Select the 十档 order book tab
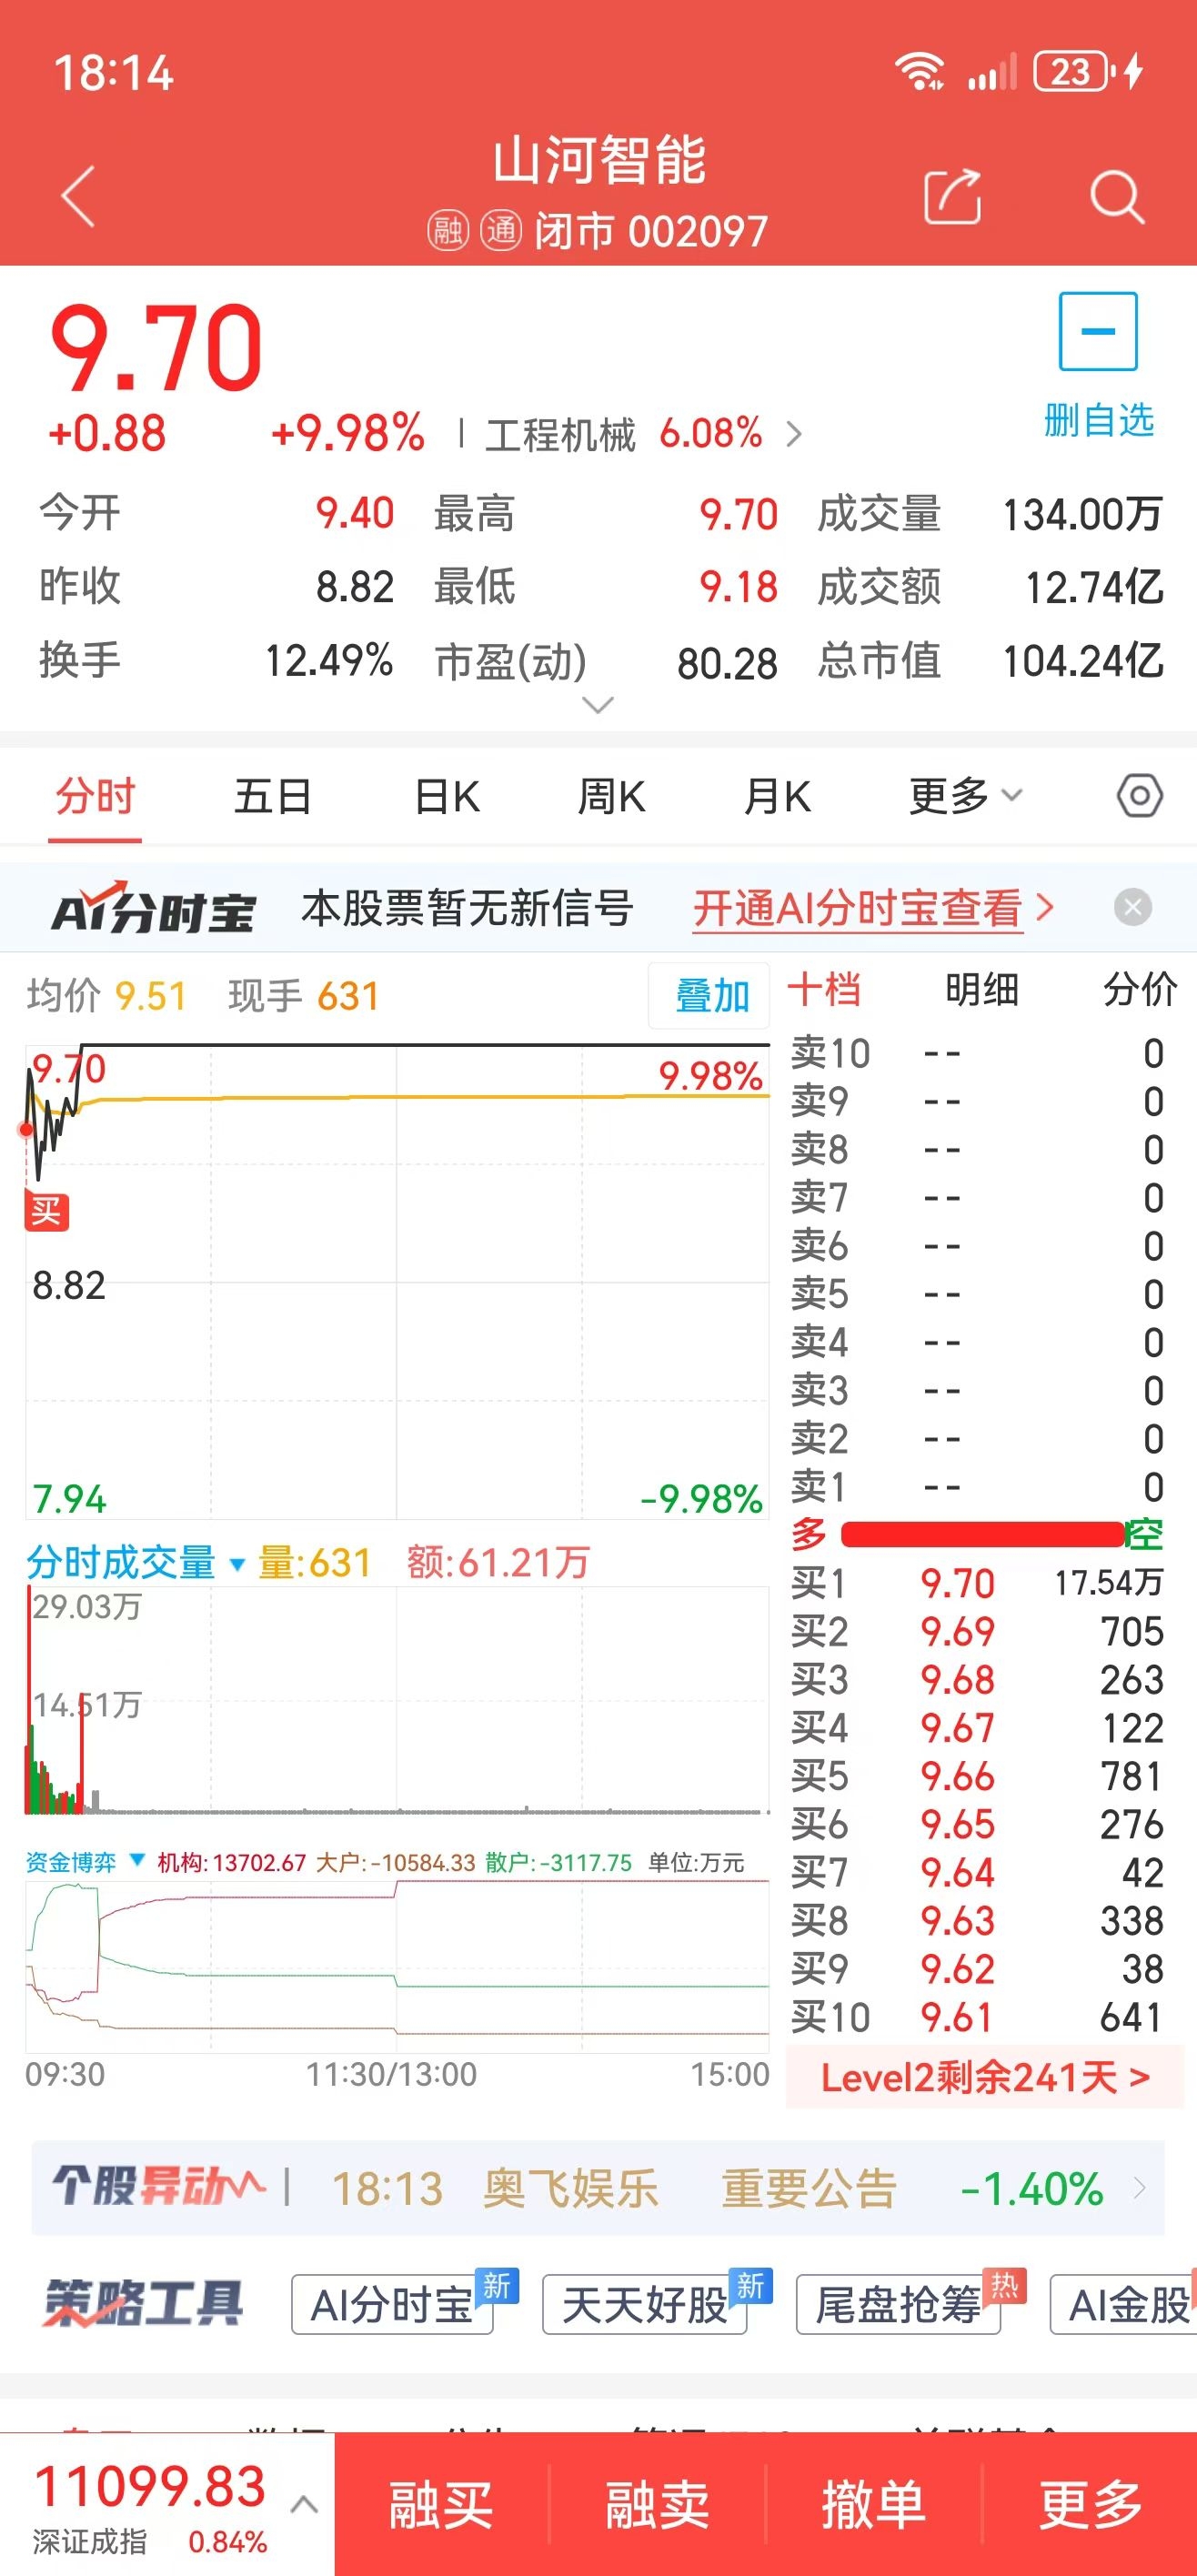 click(x=824, y=990)
